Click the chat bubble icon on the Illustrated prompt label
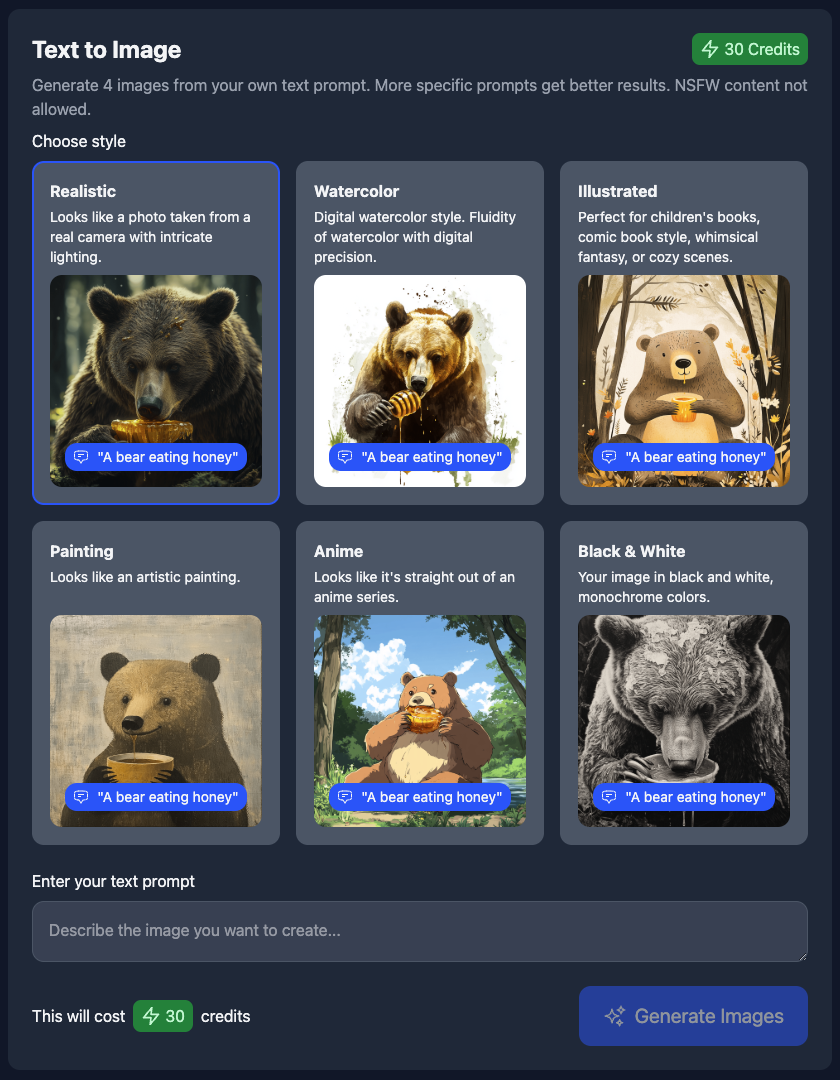840x1080 pixels. point(609,457)
